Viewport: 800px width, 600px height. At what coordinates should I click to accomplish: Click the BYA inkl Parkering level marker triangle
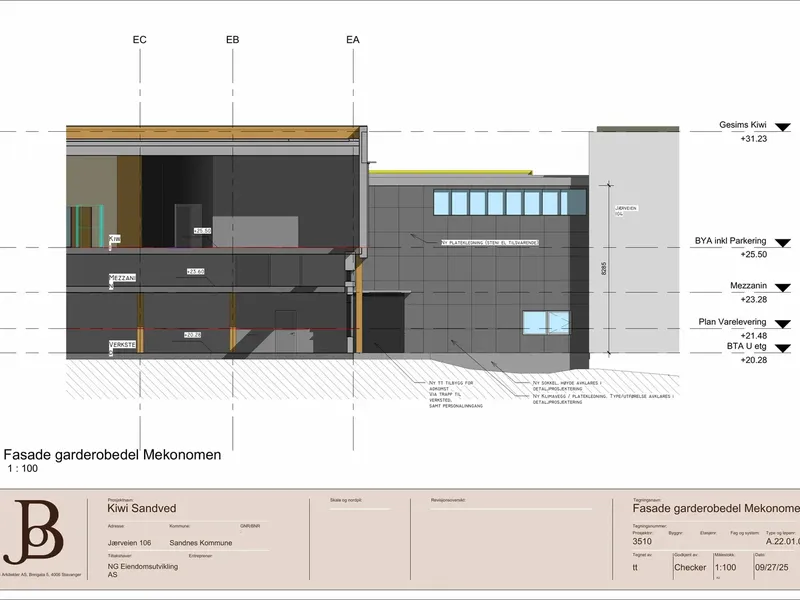(x=782, y=243)
